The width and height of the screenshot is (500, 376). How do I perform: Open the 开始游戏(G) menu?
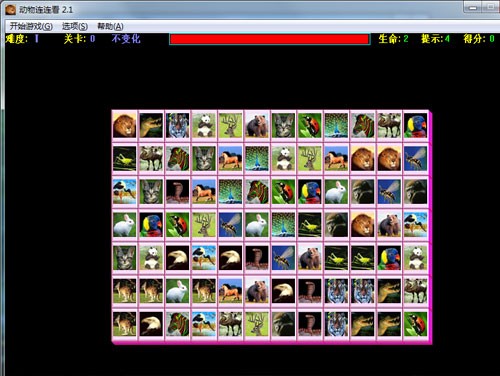tap(31, 26)
